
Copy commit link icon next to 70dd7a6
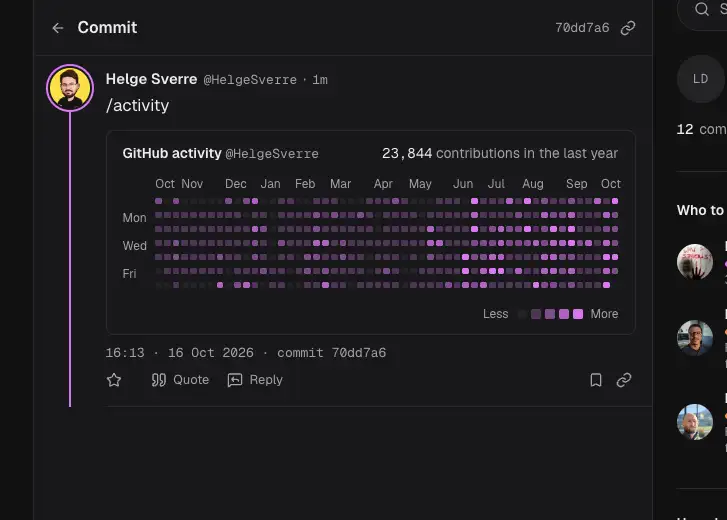628,28
